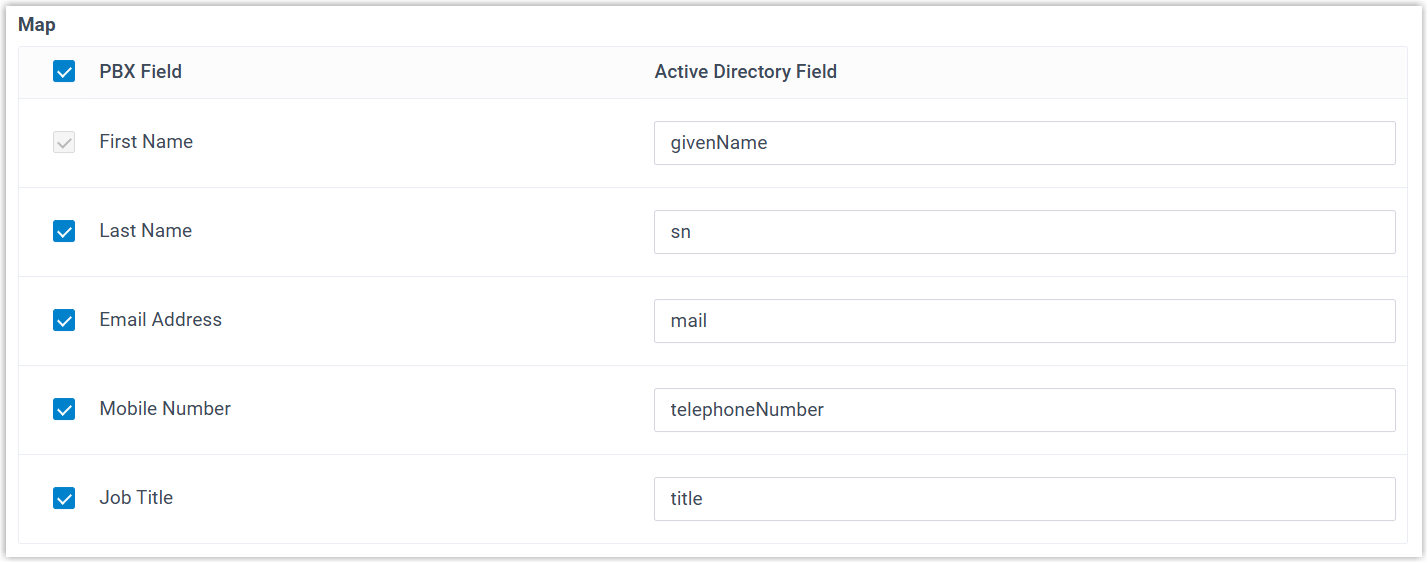Toggle the select-all checkbox beside PBX Field

pos(64,72)
